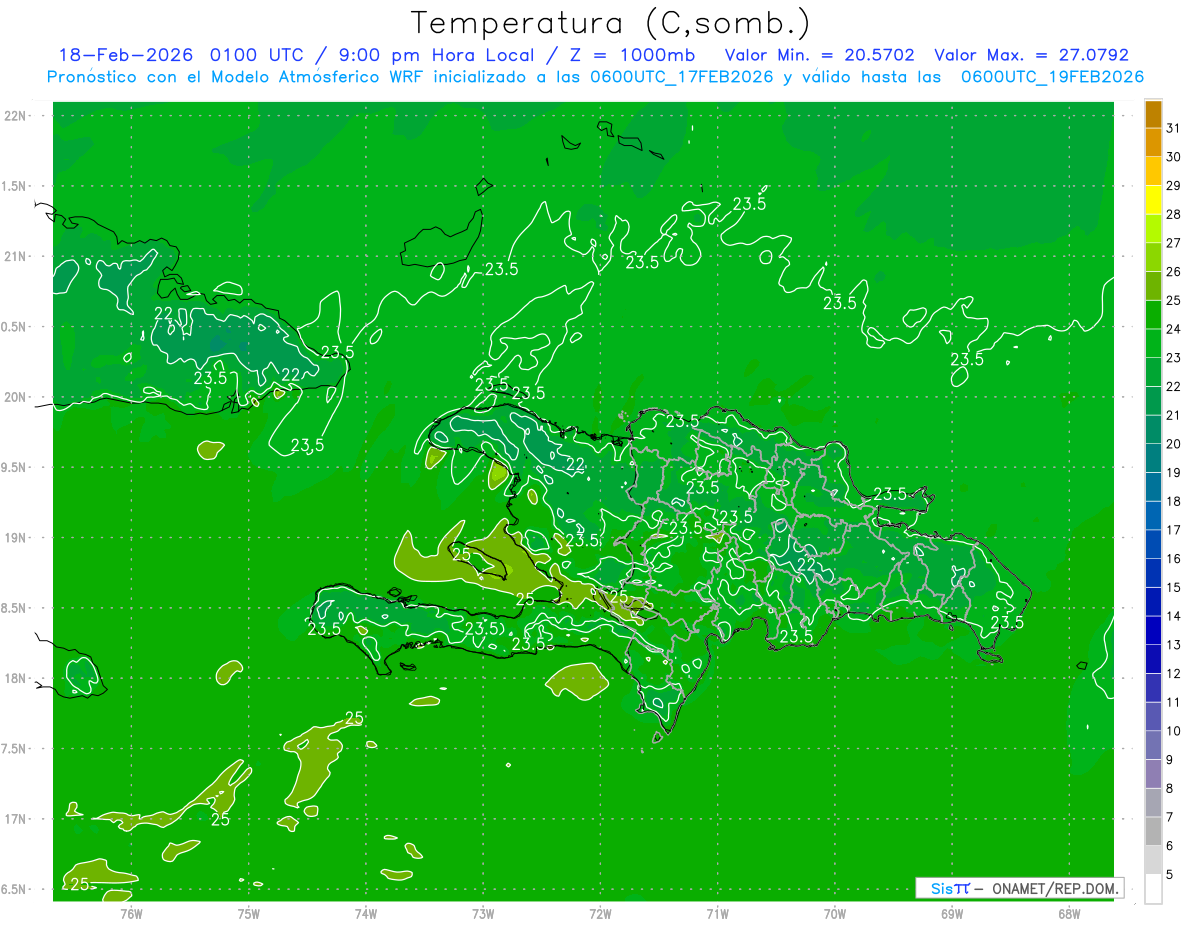This screenshot has width=1200, height=927.
Task: Click the blue "Sisπ" logo text
Action: click(x=949, y=888)
